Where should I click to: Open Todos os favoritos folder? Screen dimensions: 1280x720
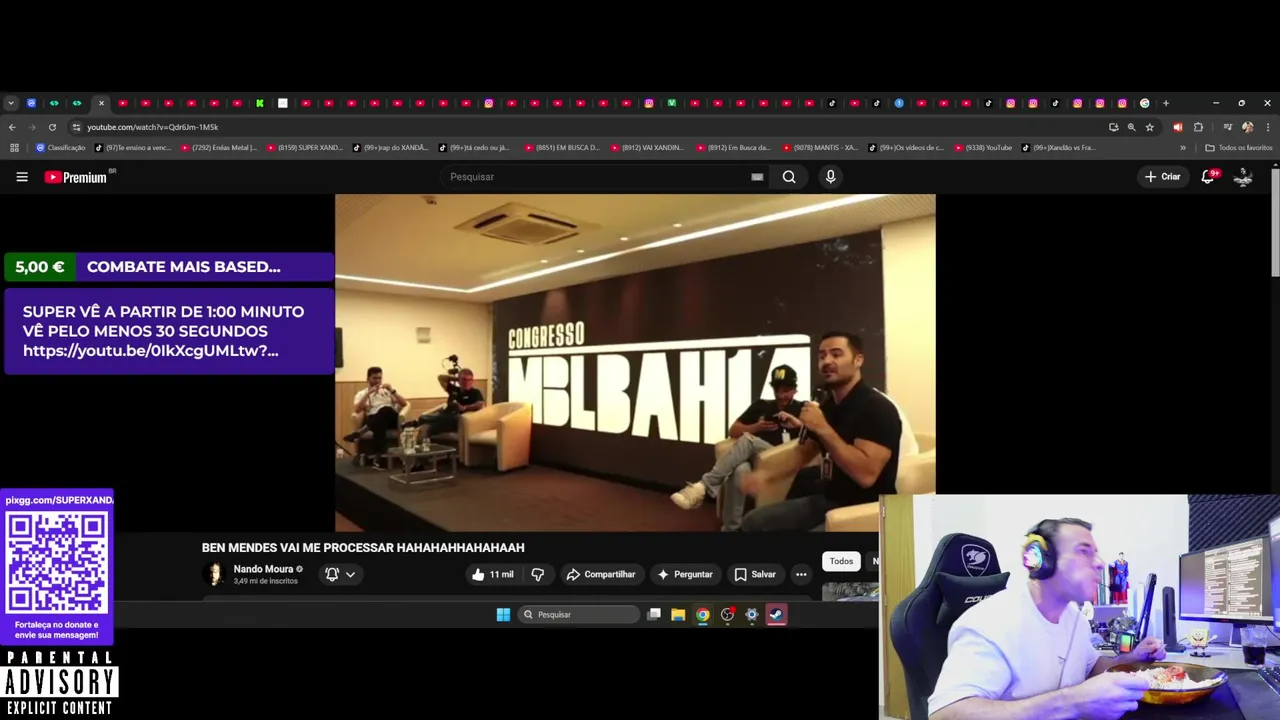(x=1238, y=148)
